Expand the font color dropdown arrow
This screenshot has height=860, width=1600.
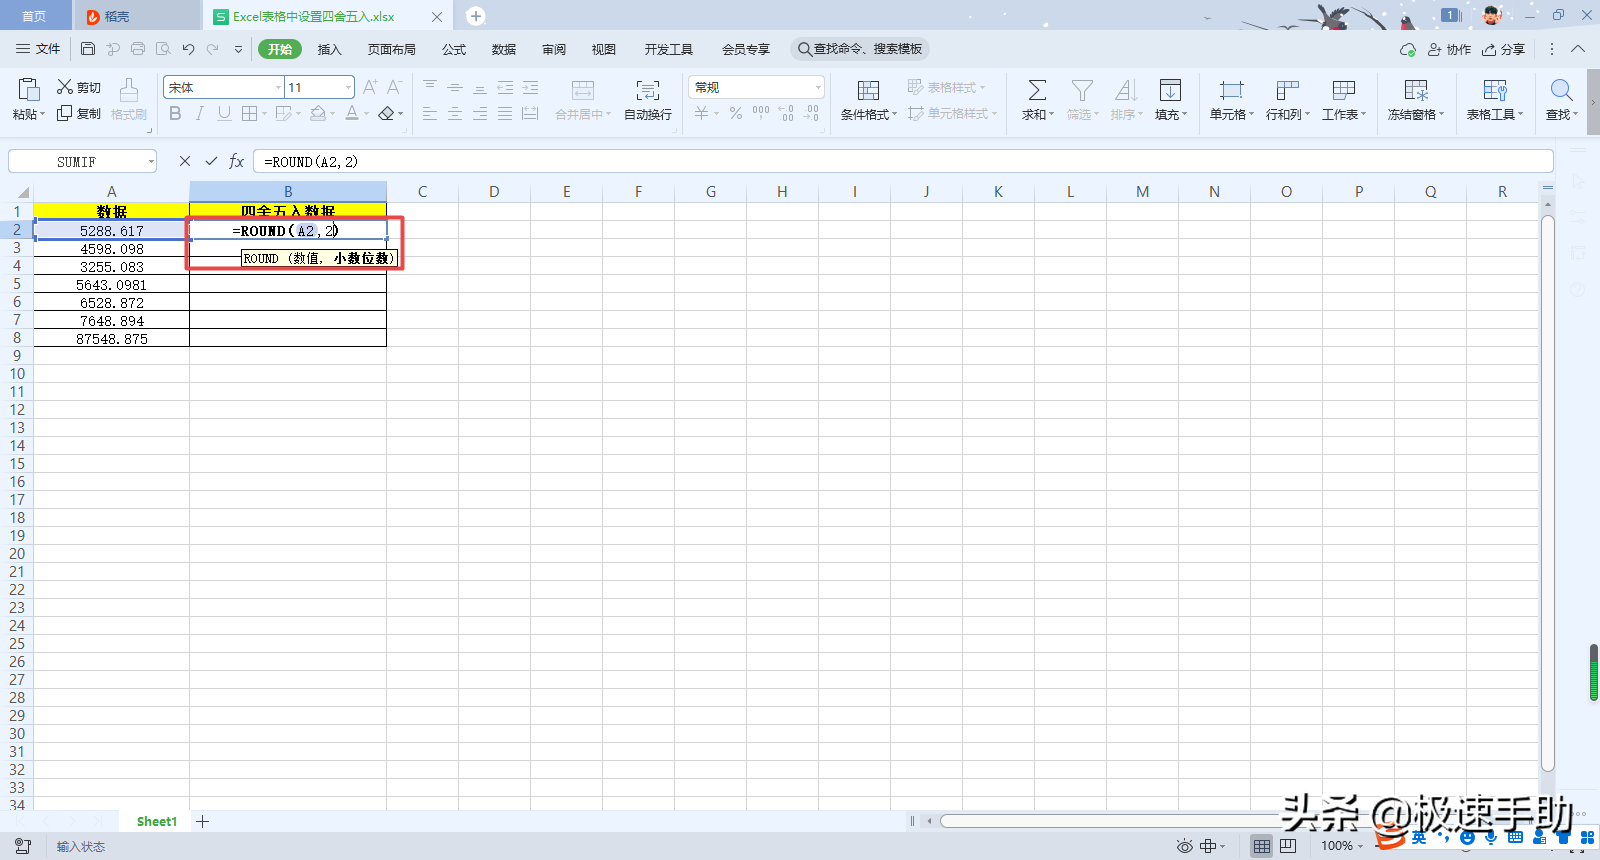(367, 114)
